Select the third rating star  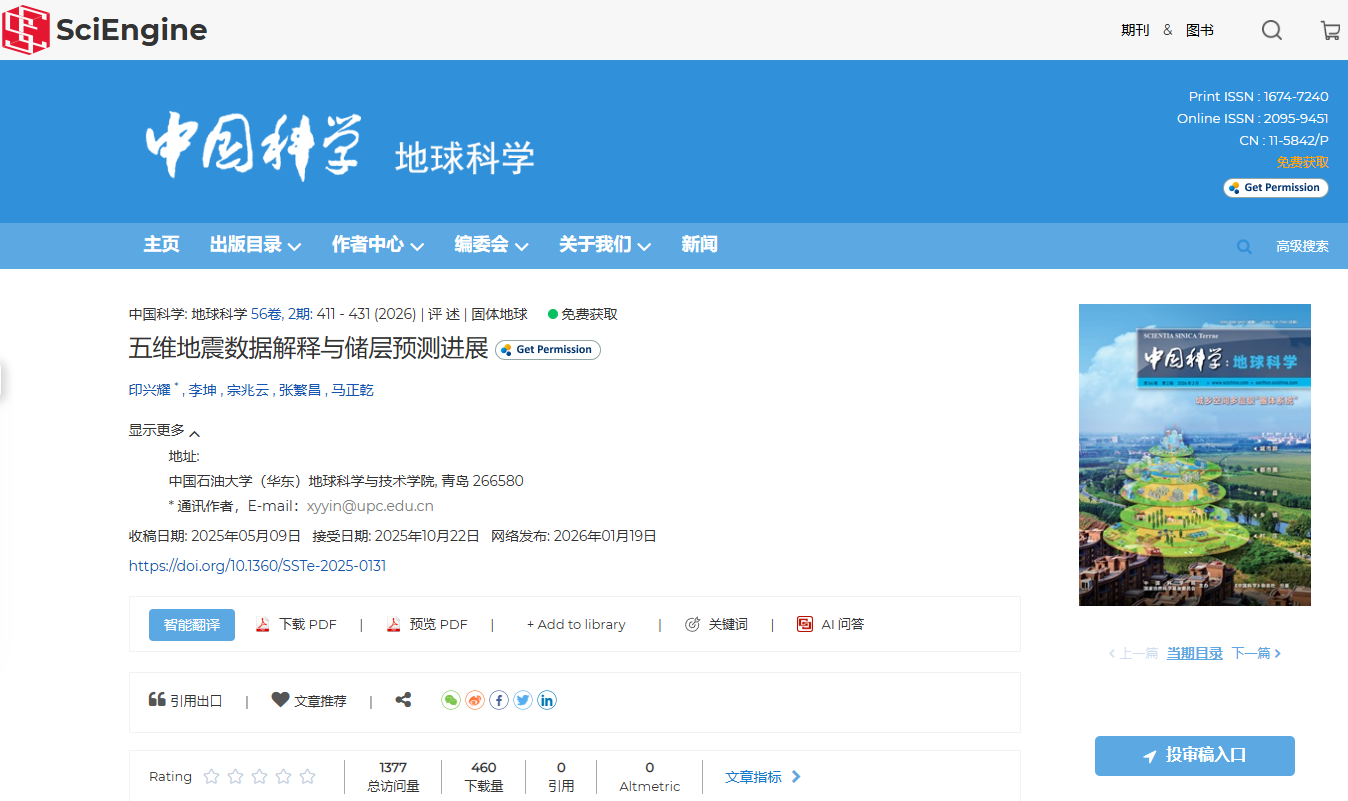pos(259,776)
